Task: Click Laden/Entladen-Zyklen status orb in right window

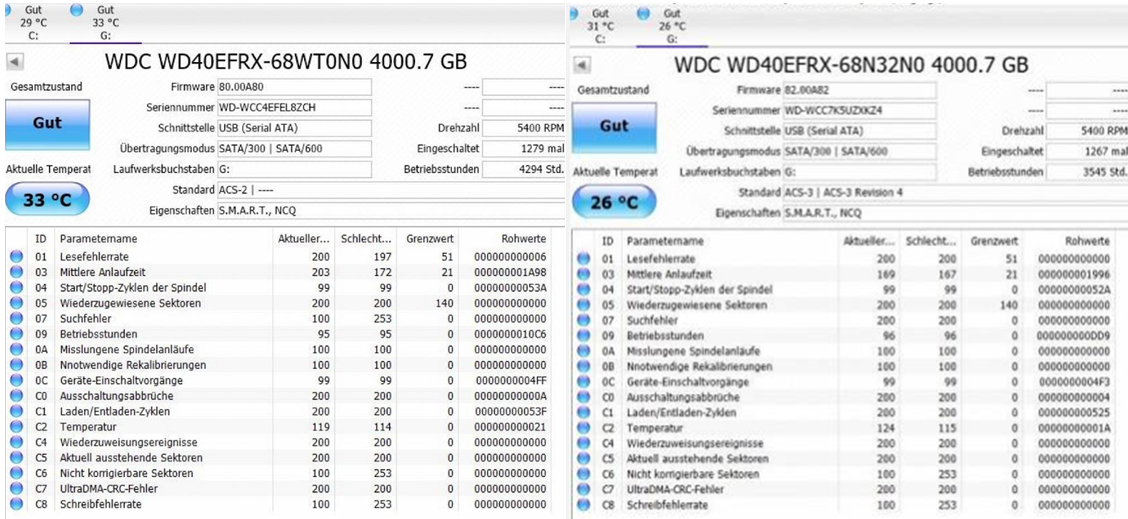Action: (x=583, y=413)
